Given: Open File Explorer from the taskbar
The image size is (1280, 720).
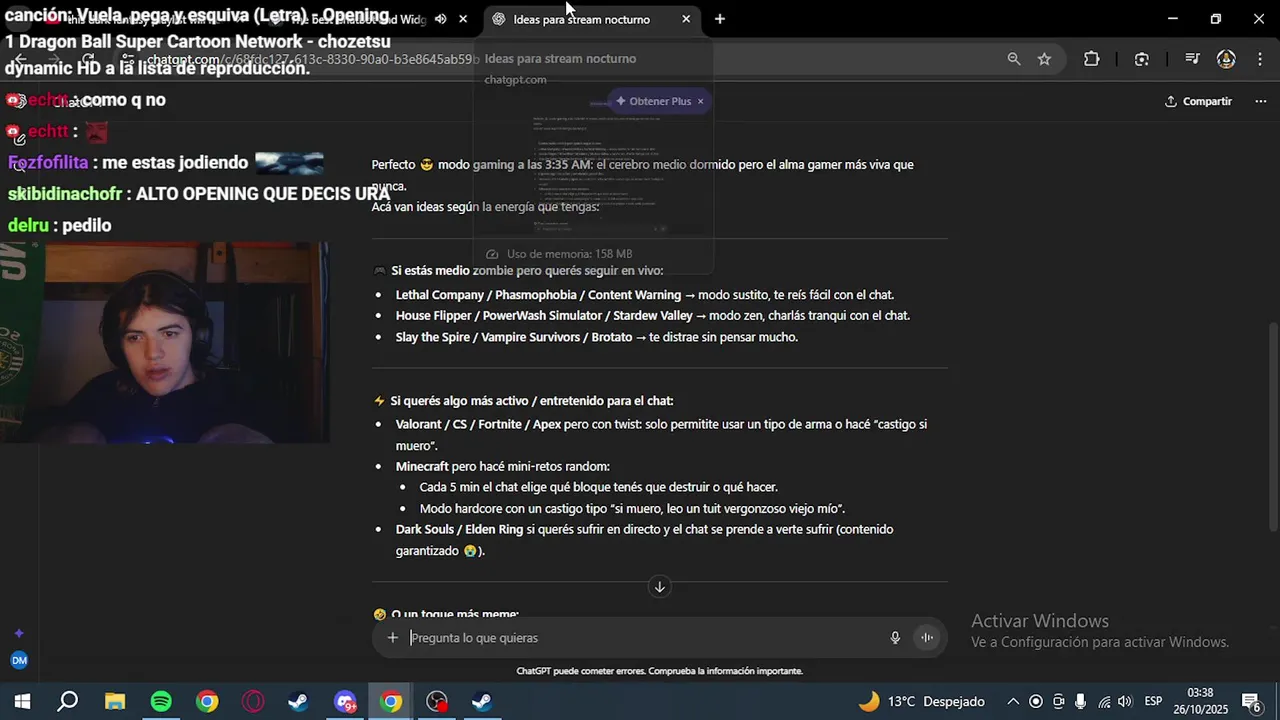Looking at the screenshot, I should 115,701.
